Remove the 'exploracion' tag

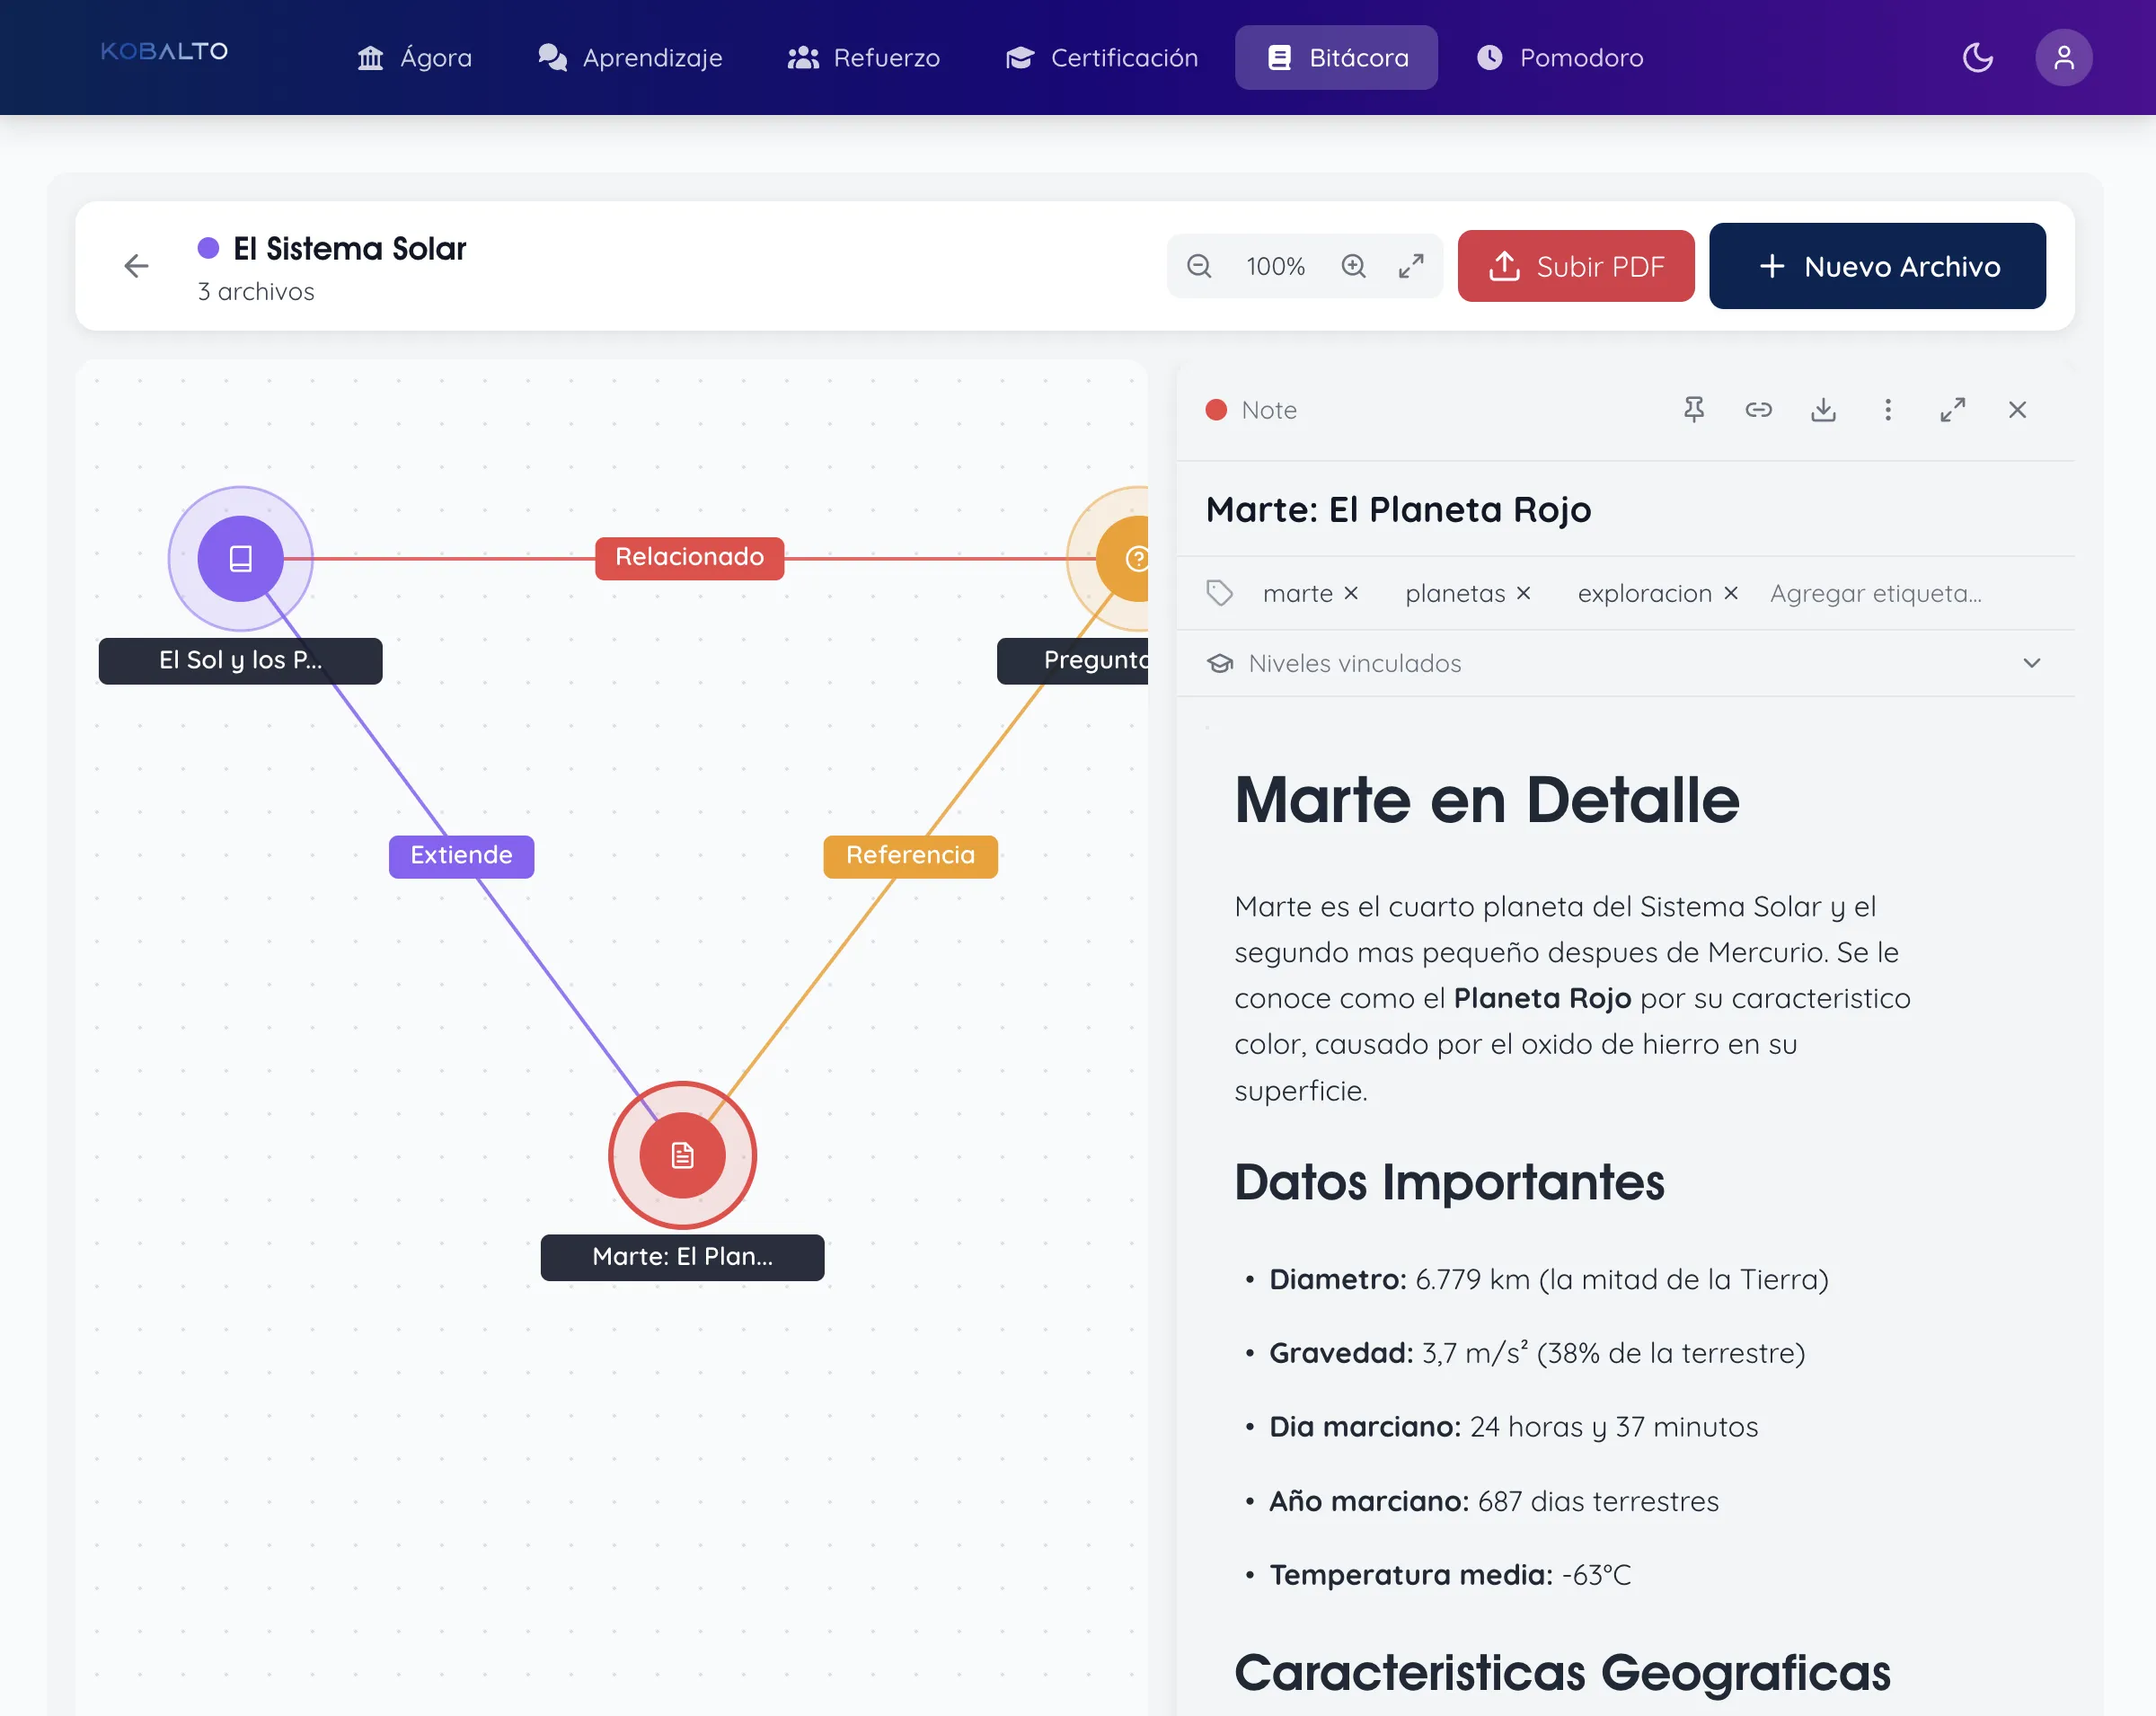coord(1731,593)
